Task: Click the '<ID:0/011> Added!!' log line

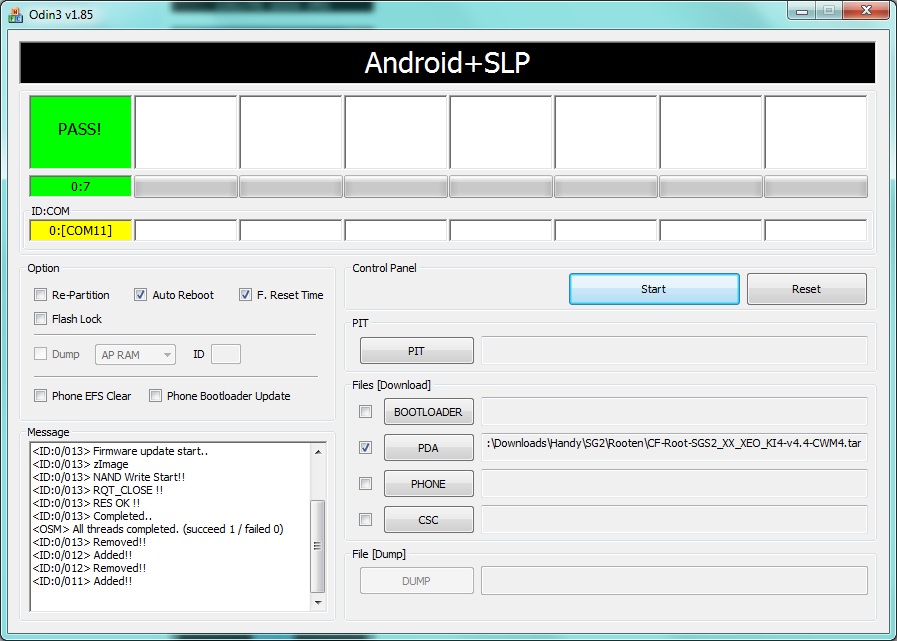Action: pyautogui.click(x=82, y=581)
